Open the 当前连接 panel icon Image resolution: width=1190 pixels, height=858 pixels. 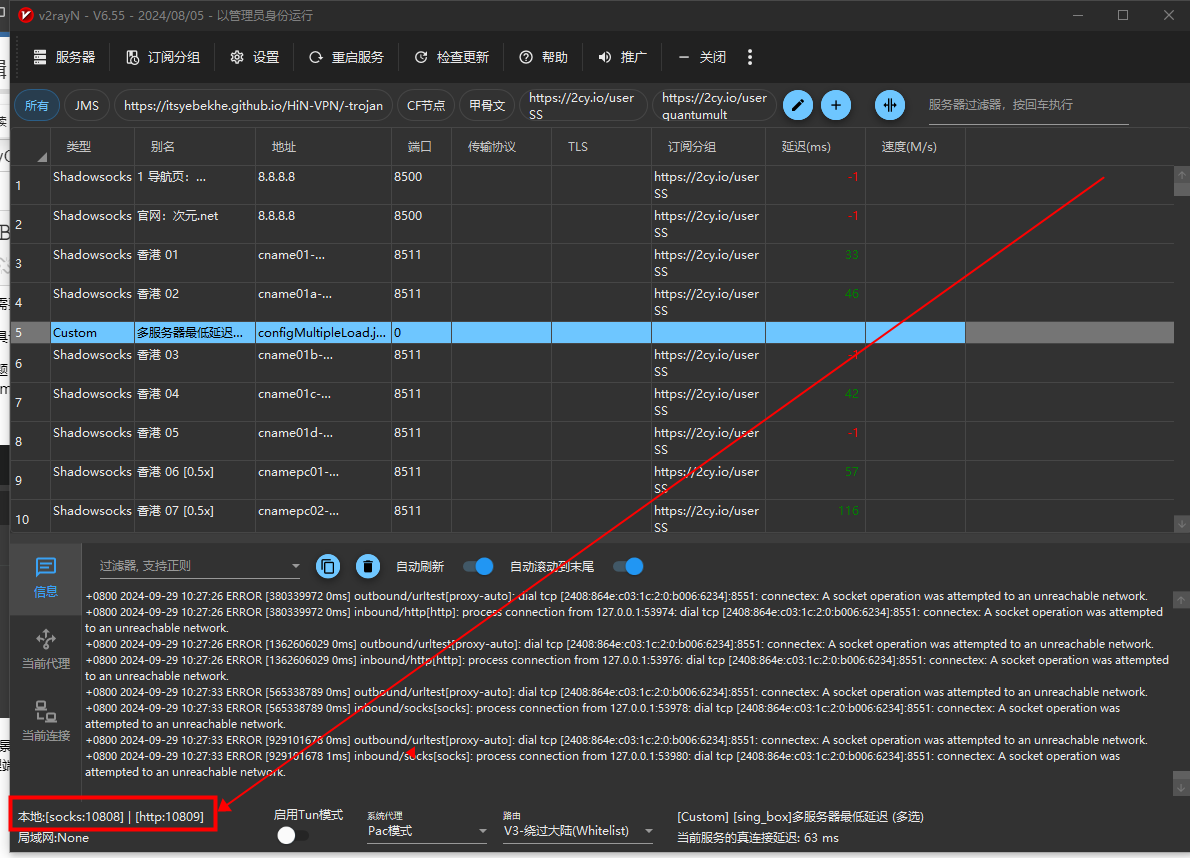pyautogui.click(x=46, y=721)
